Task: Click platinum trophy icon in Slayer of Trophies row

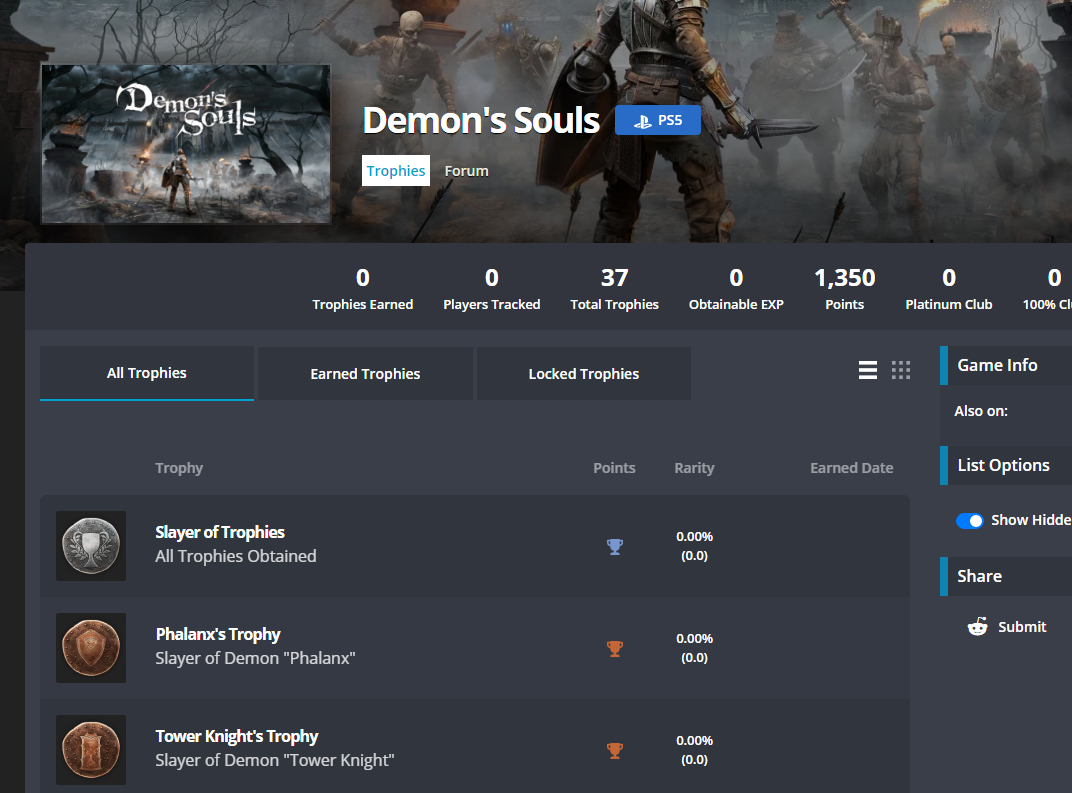Action: point(615,546)
